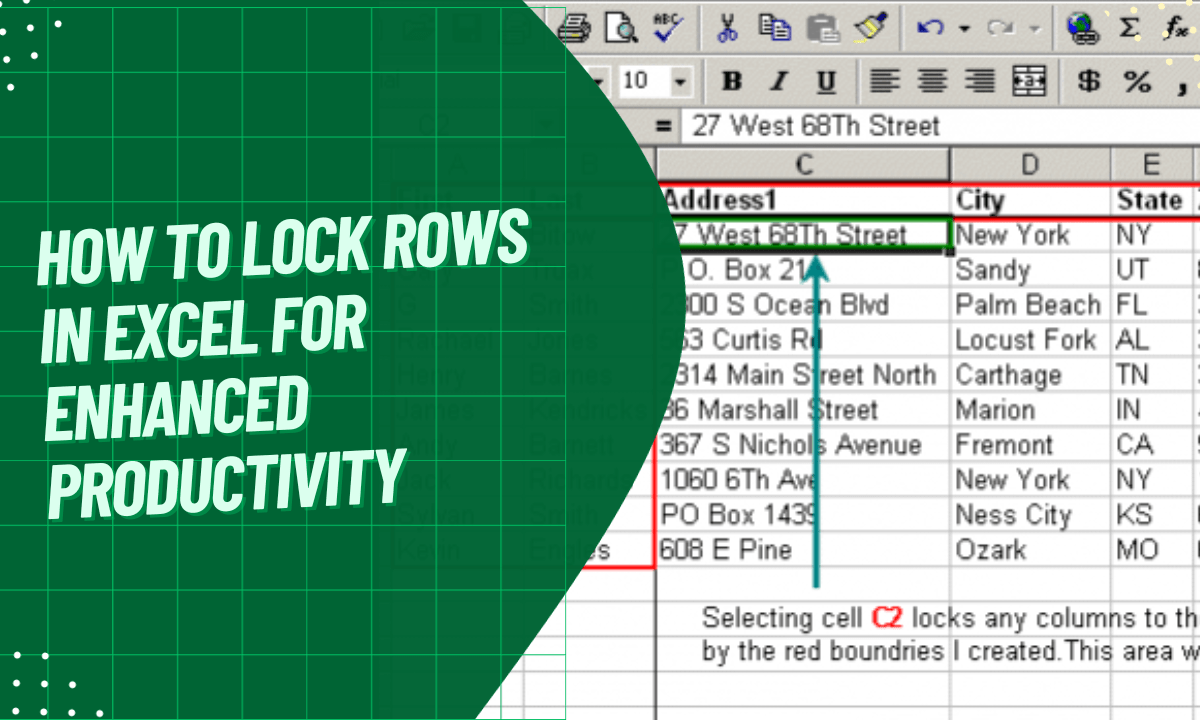Apply the Percent Style format
This screenshot has height=720, width=1200.
[x=1138, y=81]
